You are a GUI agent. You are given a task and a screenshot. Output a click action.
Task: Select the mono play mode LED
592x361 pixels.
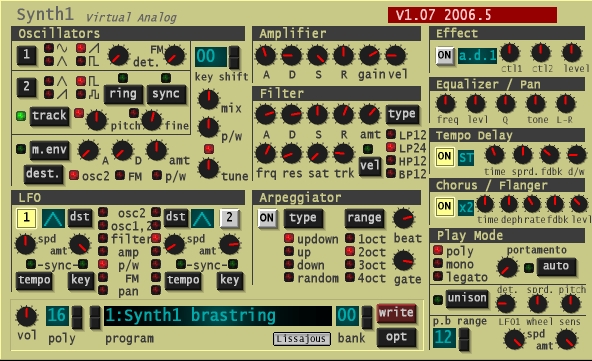click(x=438, y=263)
